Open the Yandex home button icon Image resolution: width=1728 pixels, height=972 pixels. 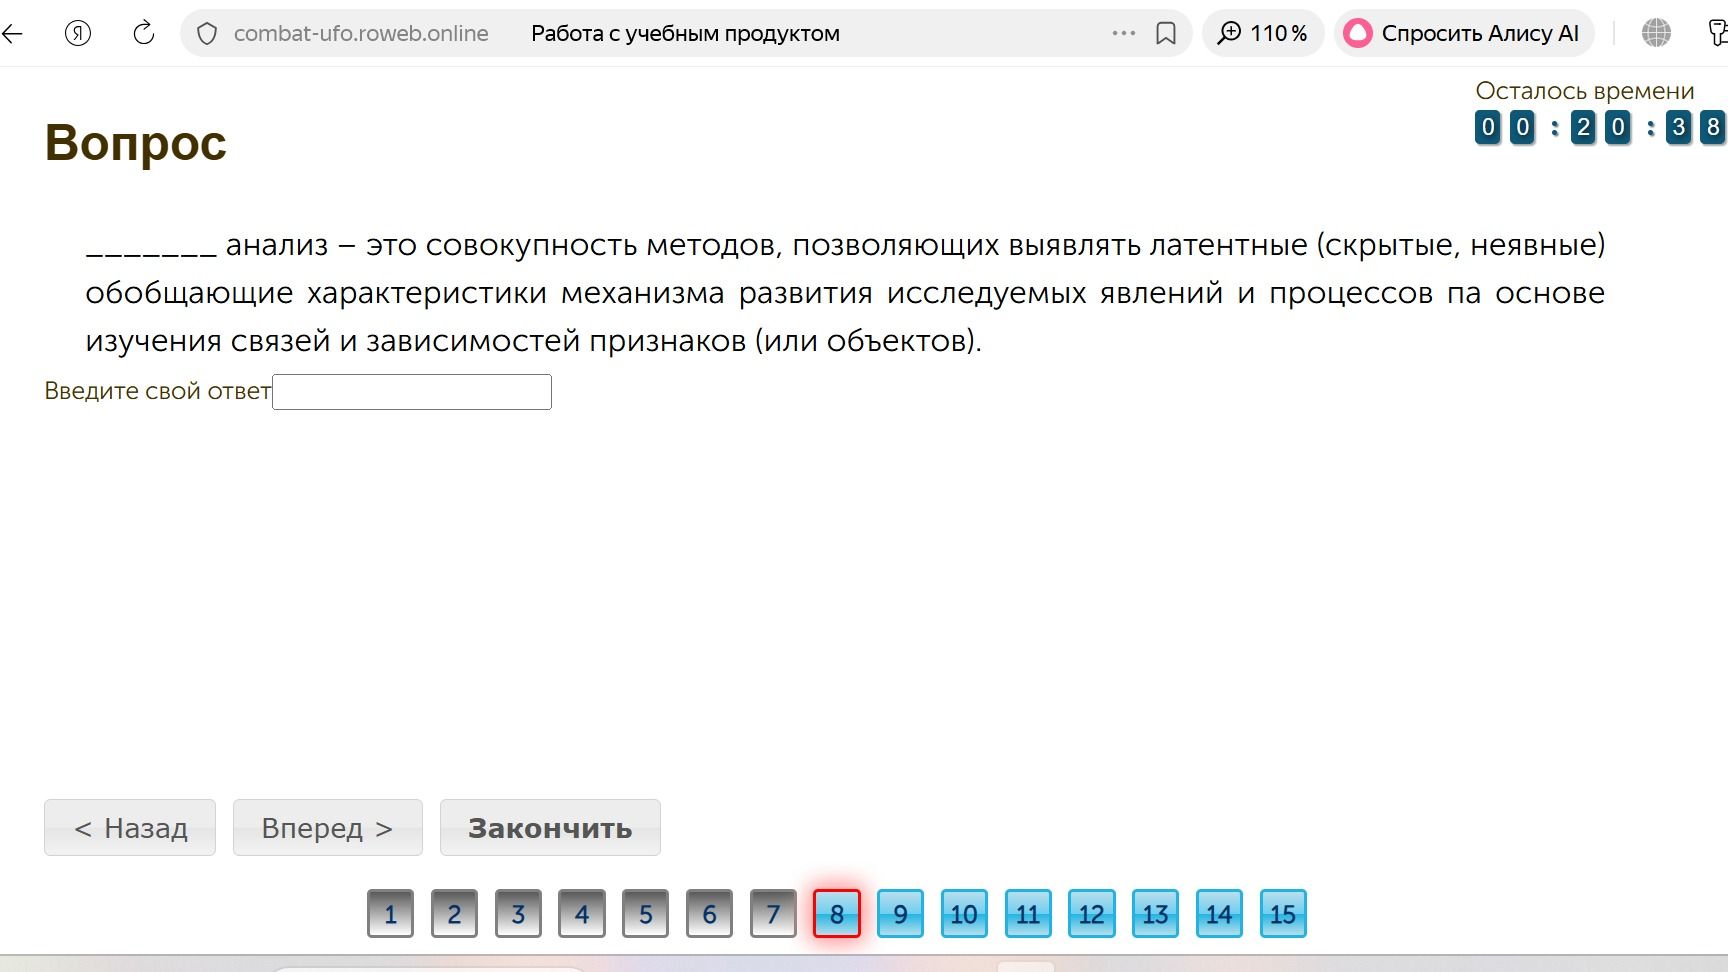[x=78, y=33]
